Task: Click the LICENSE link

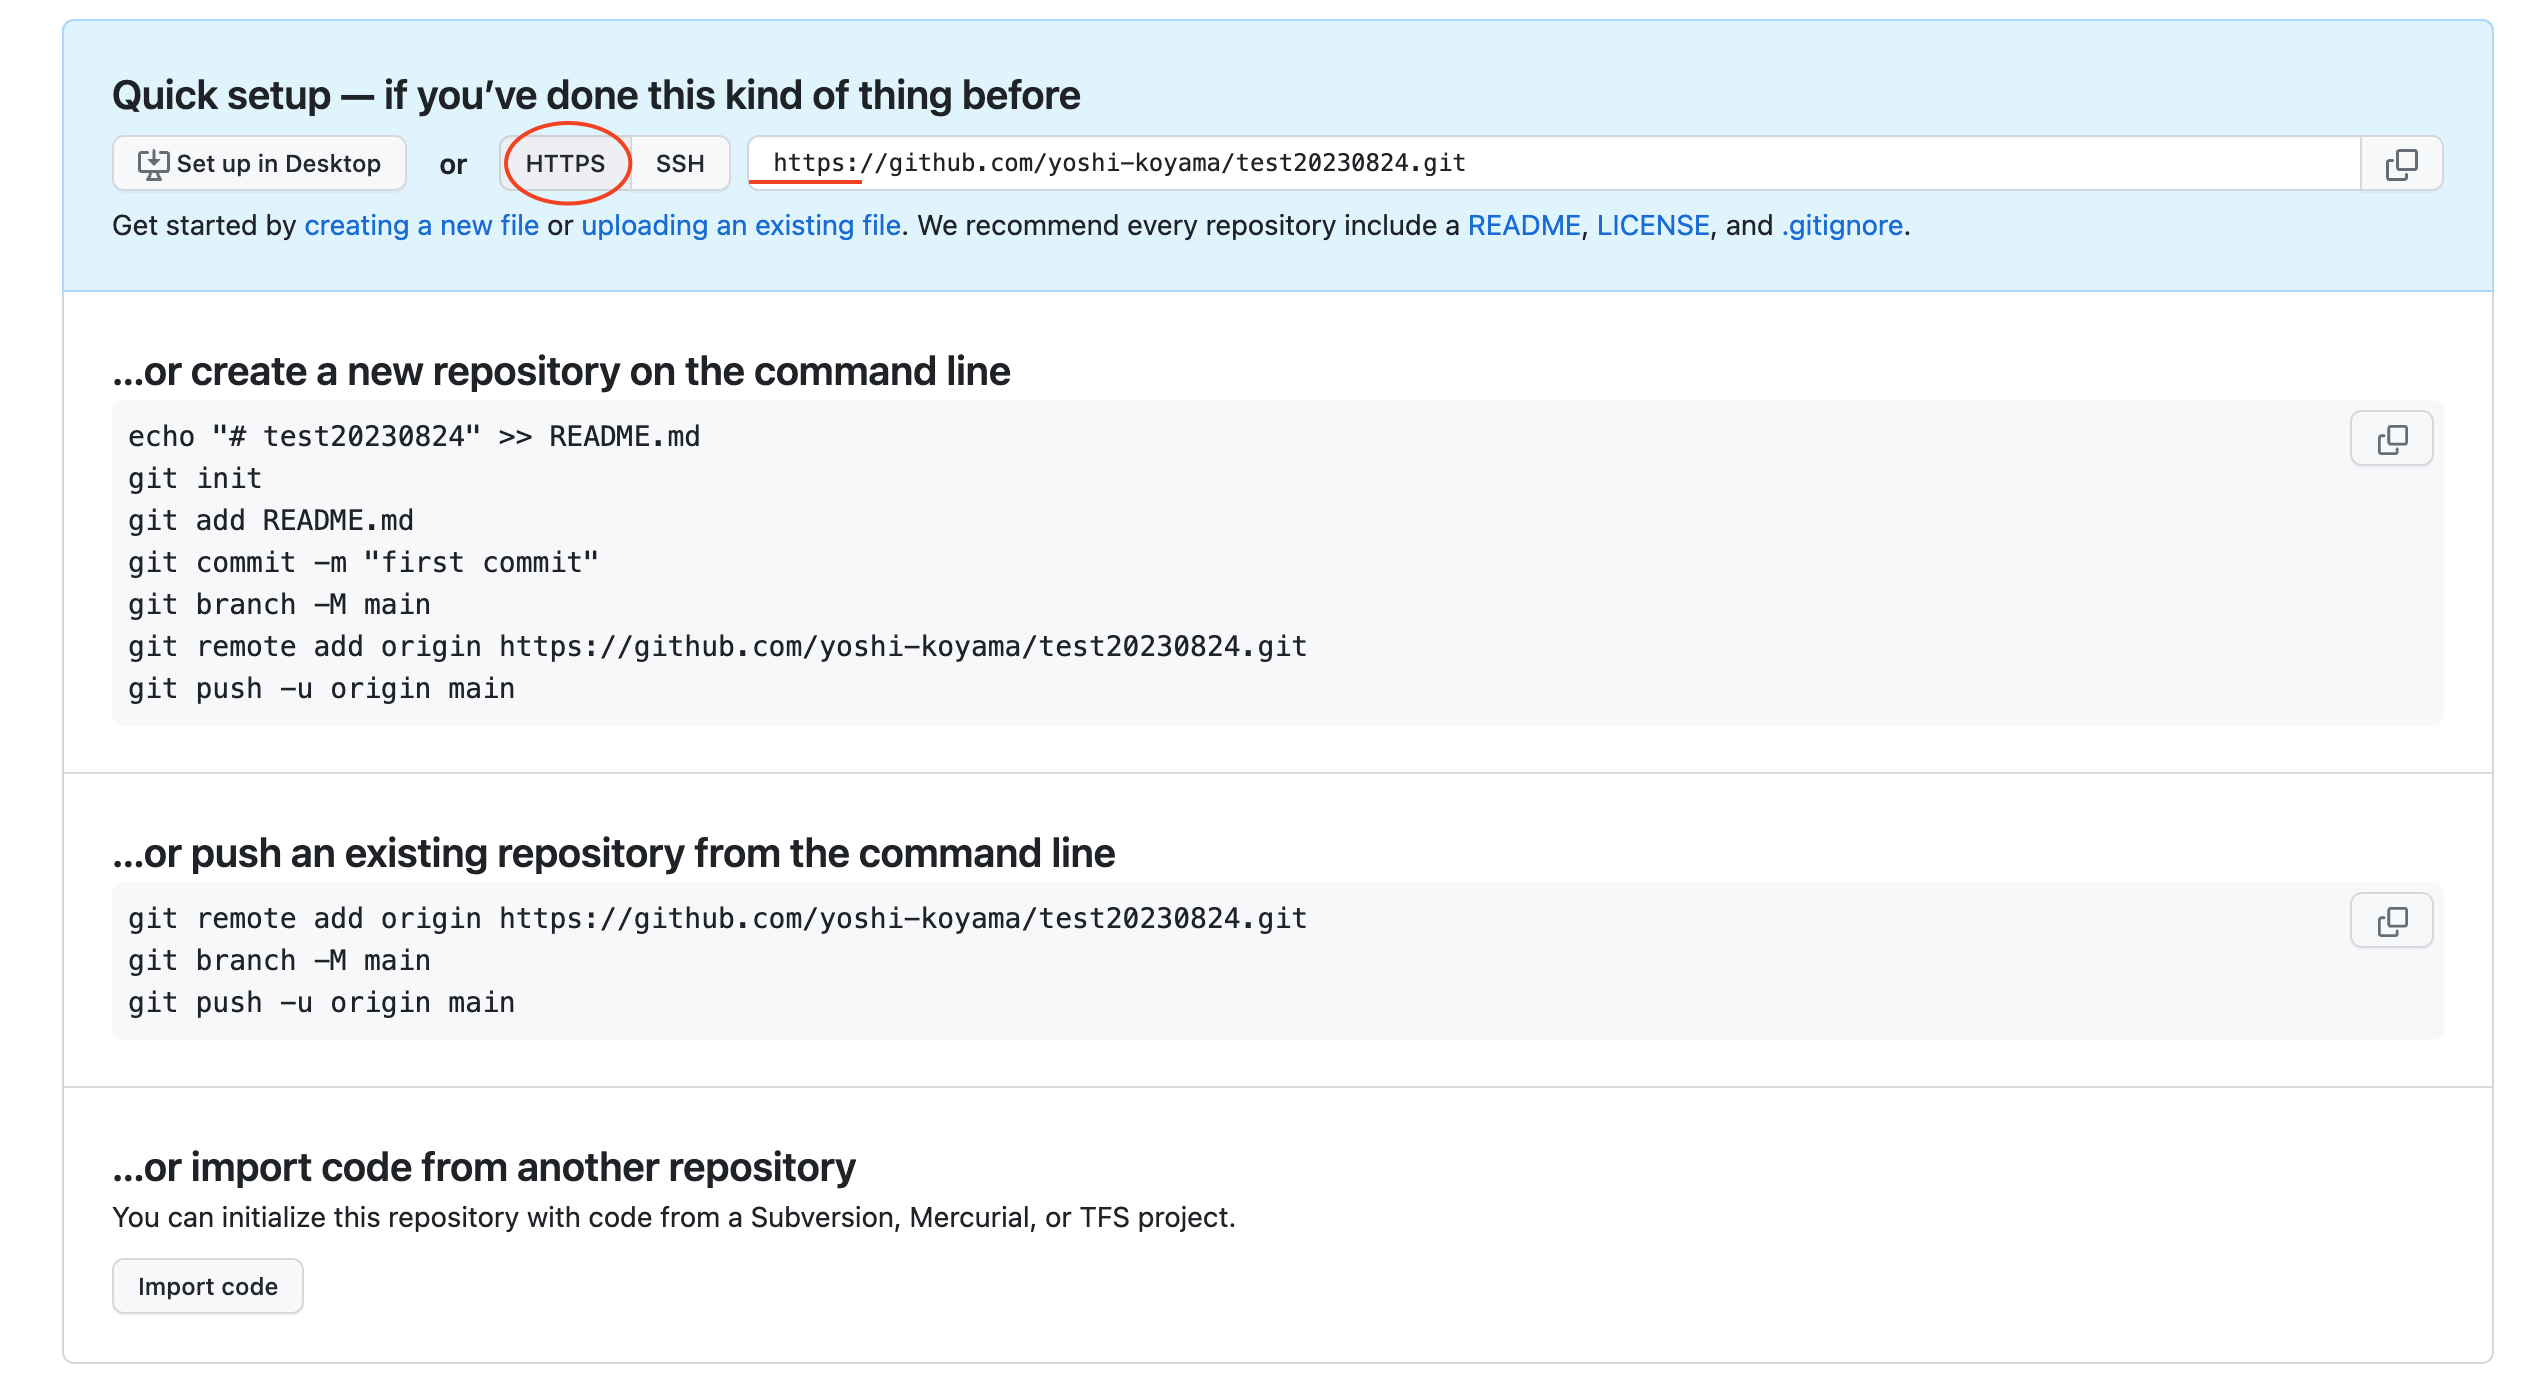Action: click(1655, 225)
